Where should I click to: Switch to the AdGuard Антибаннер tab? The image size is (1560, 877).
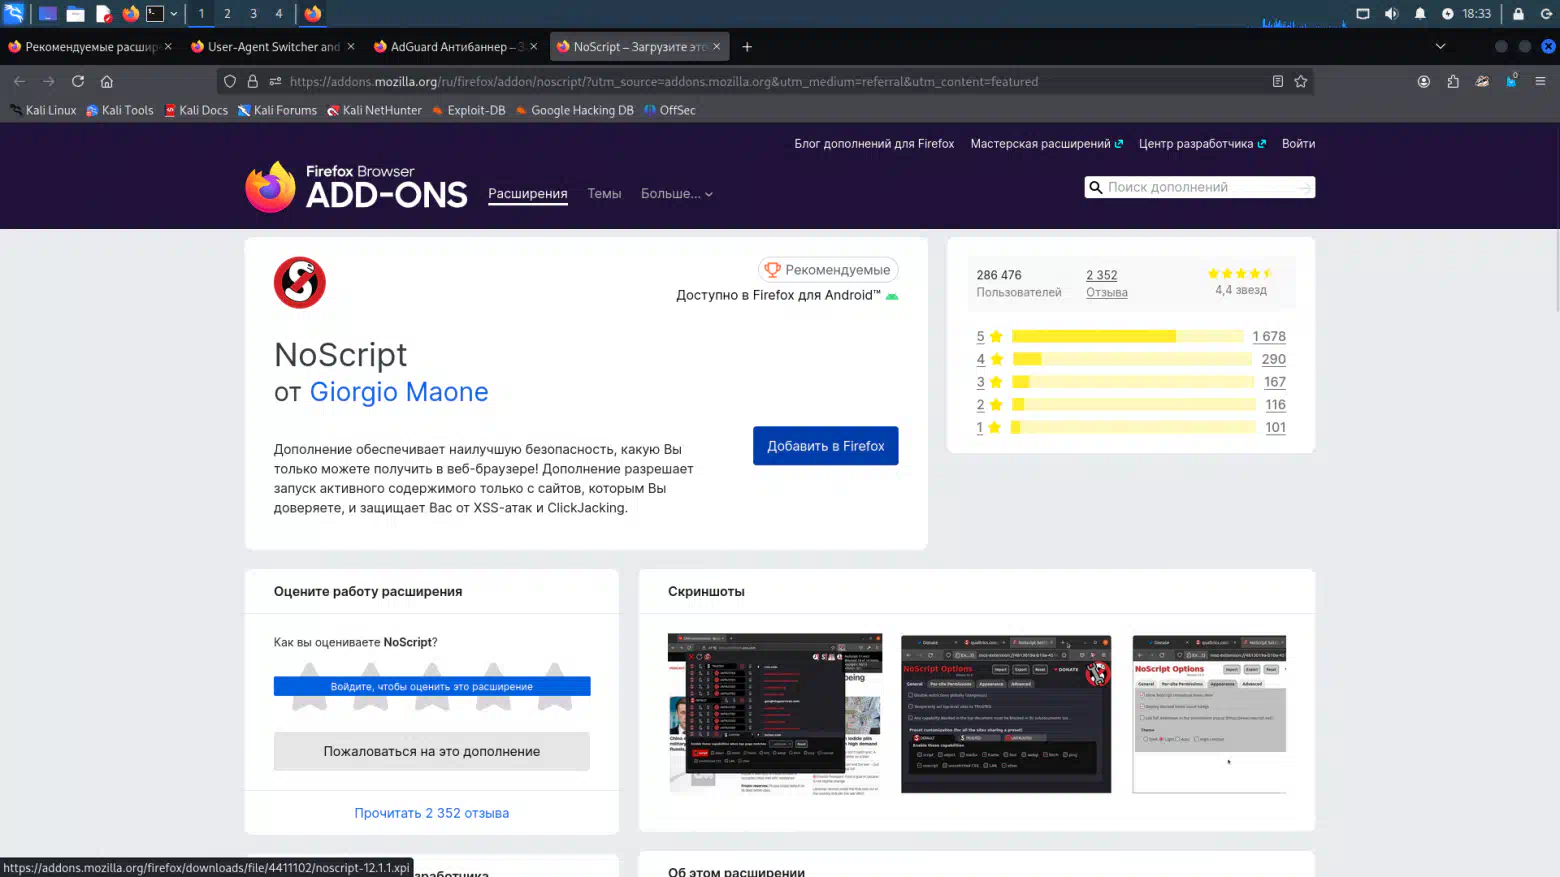pos(455,46)
